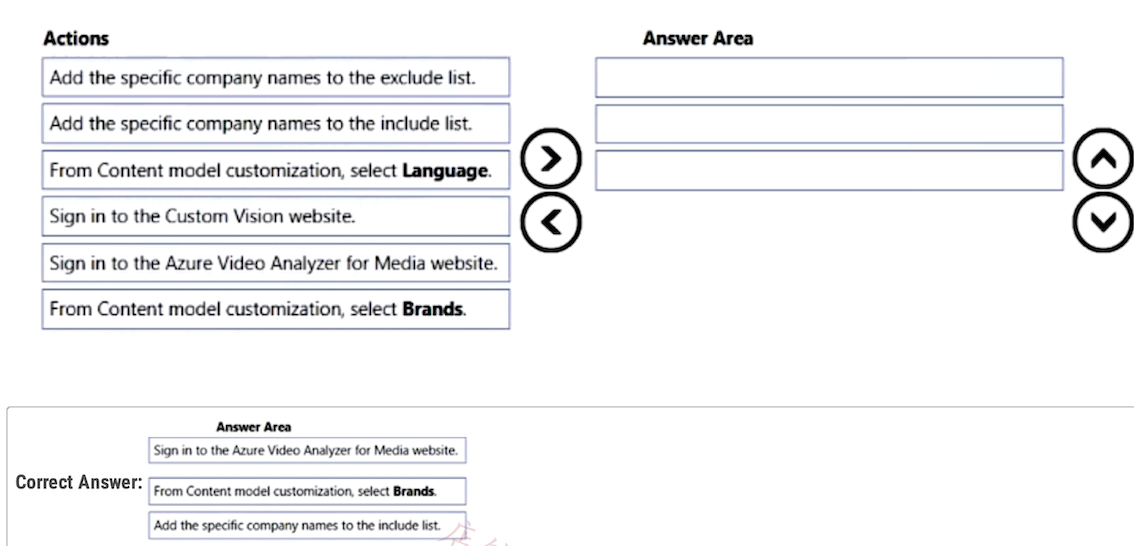Click the move up arrow icon

(1103, 159)
